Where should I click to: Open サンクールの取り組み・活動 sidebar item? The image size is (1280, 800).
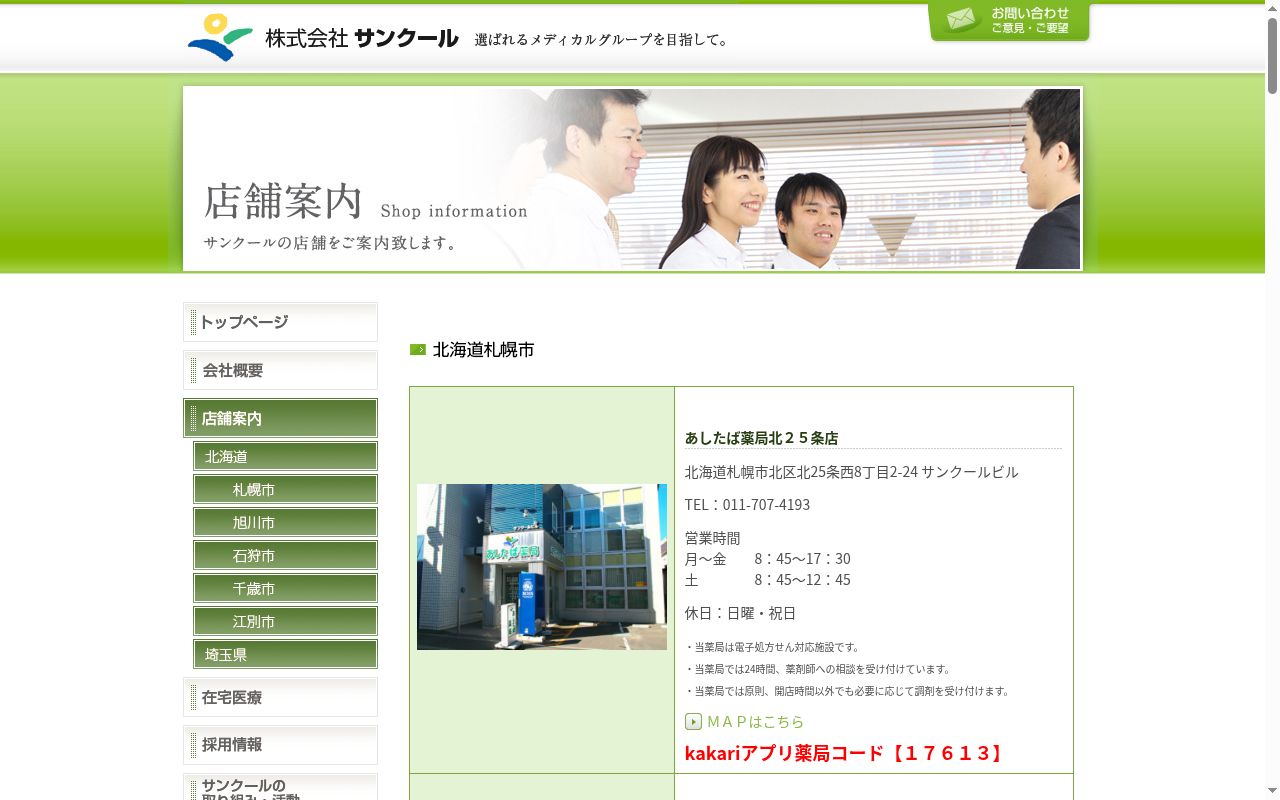point(280,787)
